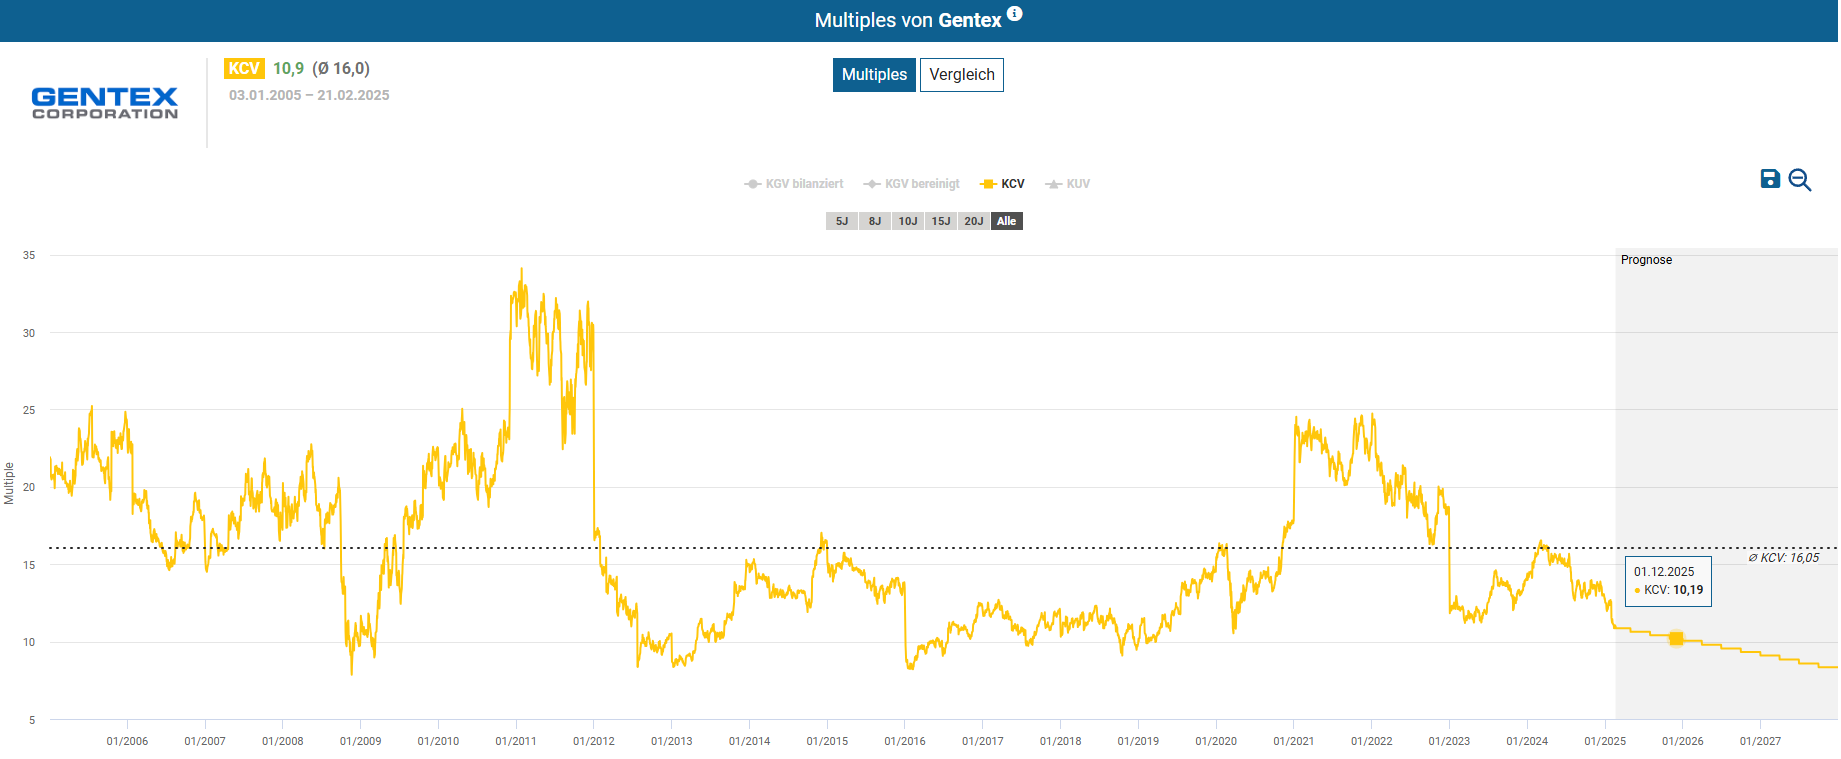Click the highlighted forecast data point marker

pos(1676,638)
